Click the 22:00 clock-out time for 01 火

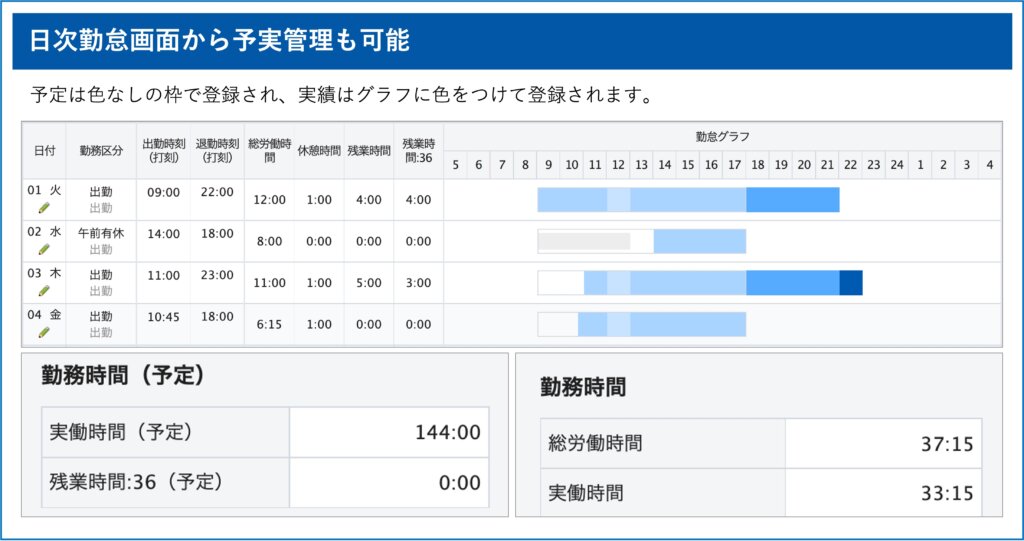point(217,192)
